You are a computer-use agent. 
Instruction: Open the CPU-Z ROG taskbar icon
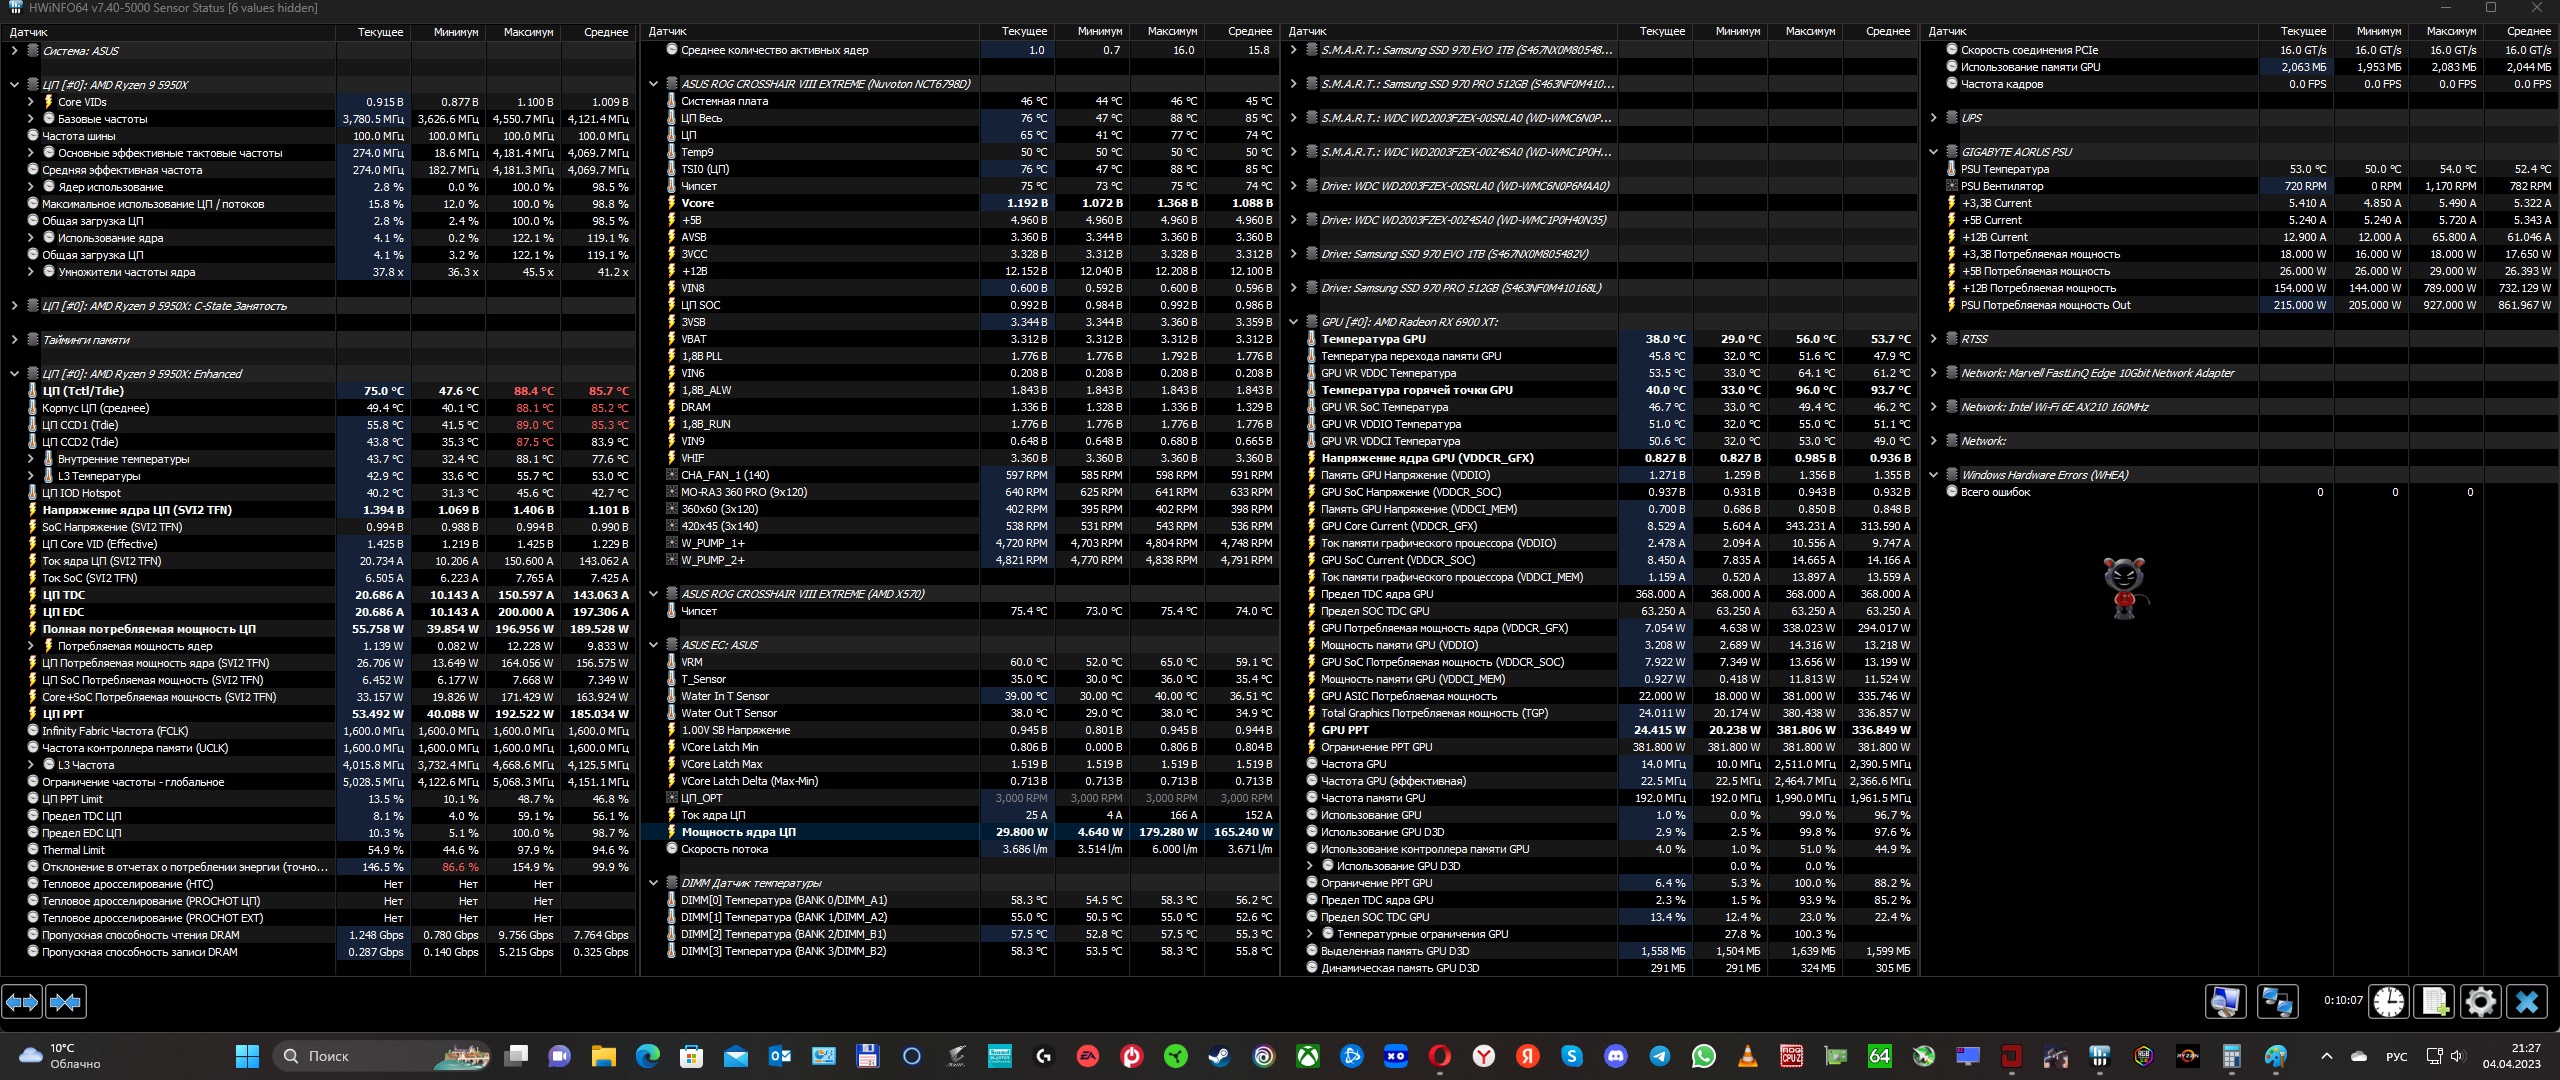1792,1056
